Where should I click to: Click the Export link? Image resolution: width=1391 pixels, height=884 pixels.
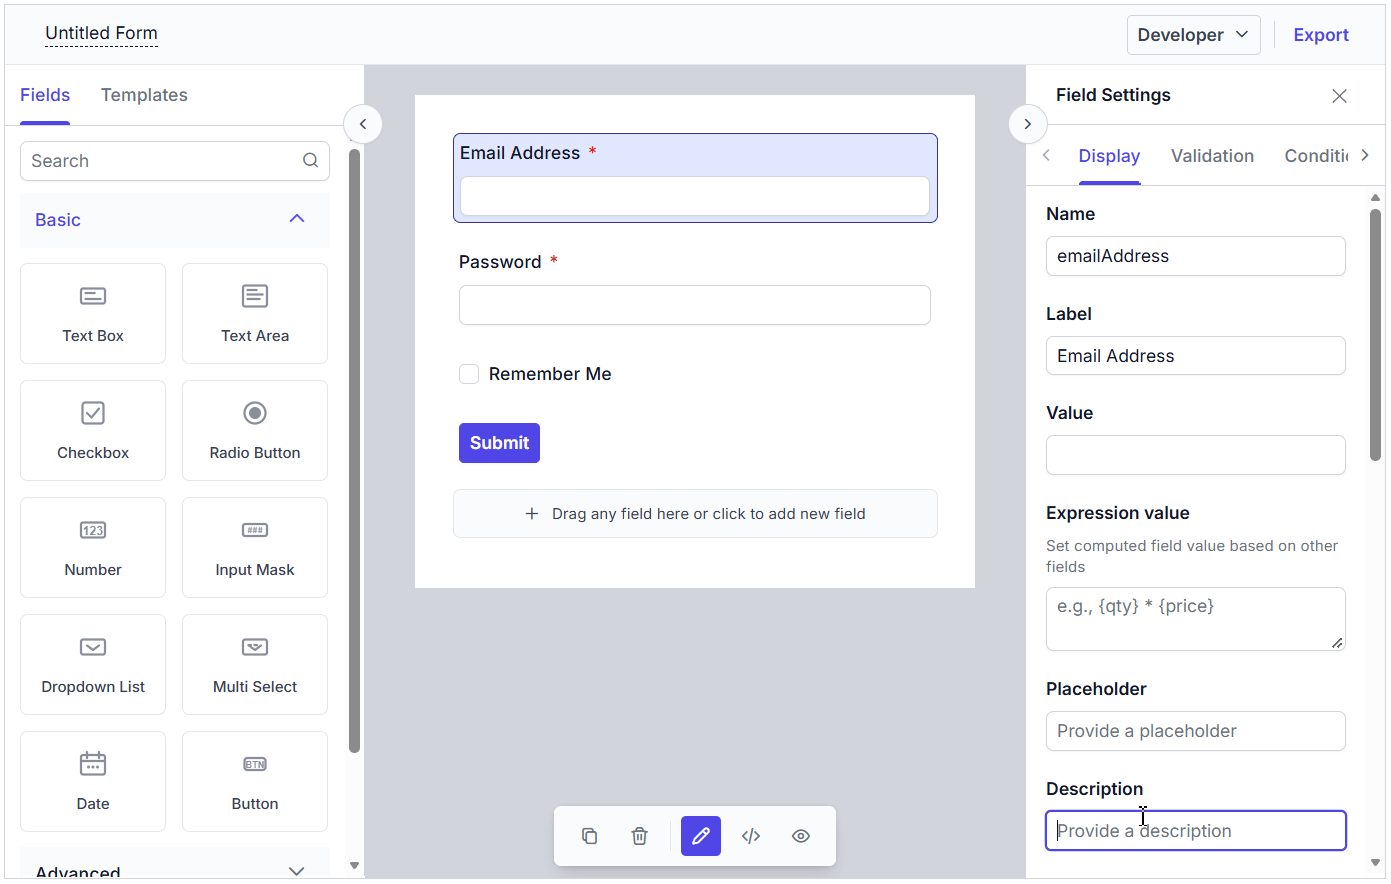pyautogui.click(x=1321, y=35)
